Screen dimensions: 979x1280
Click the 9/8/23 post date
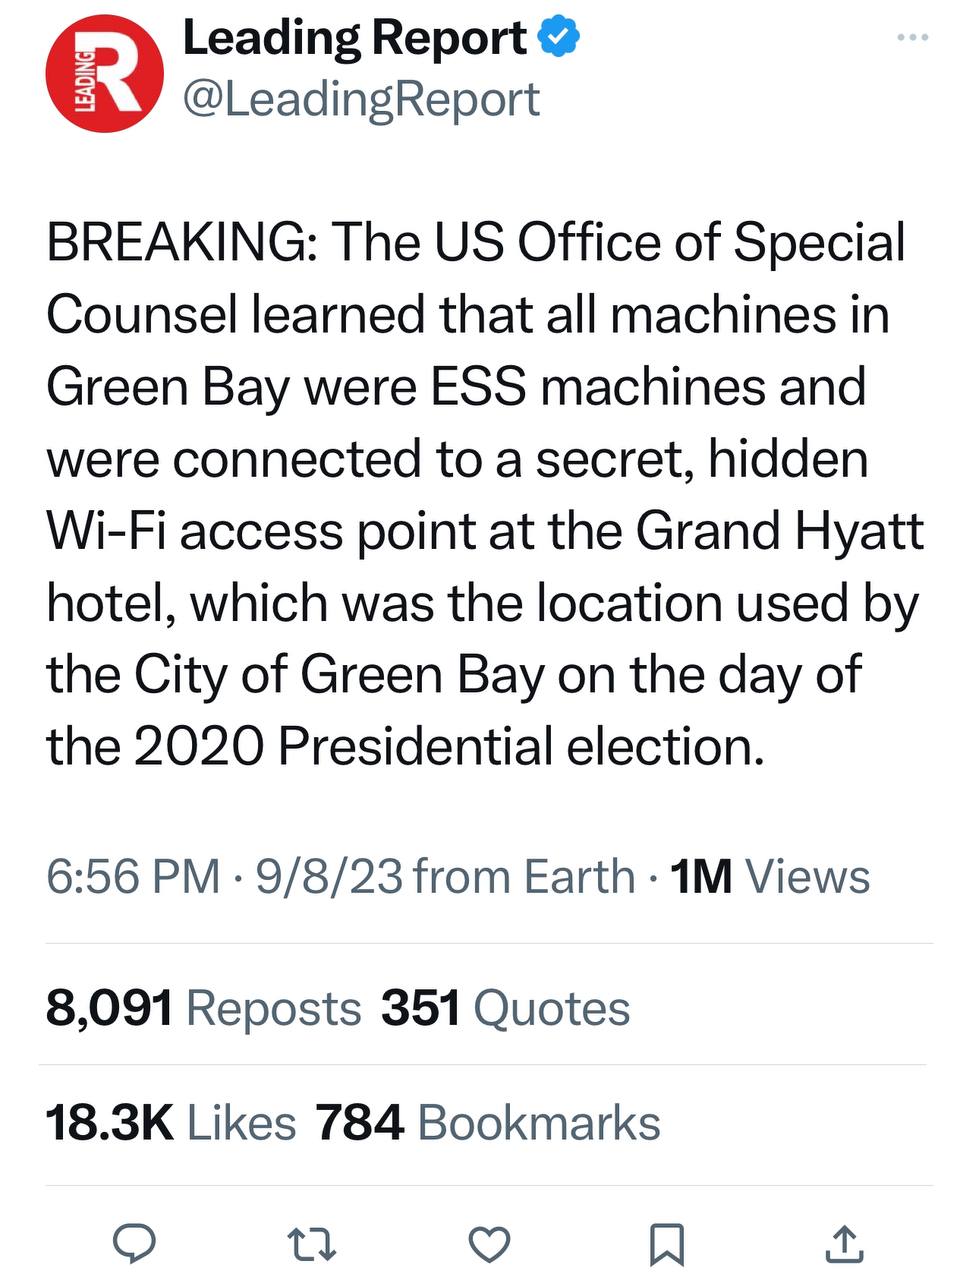point(329,877)
